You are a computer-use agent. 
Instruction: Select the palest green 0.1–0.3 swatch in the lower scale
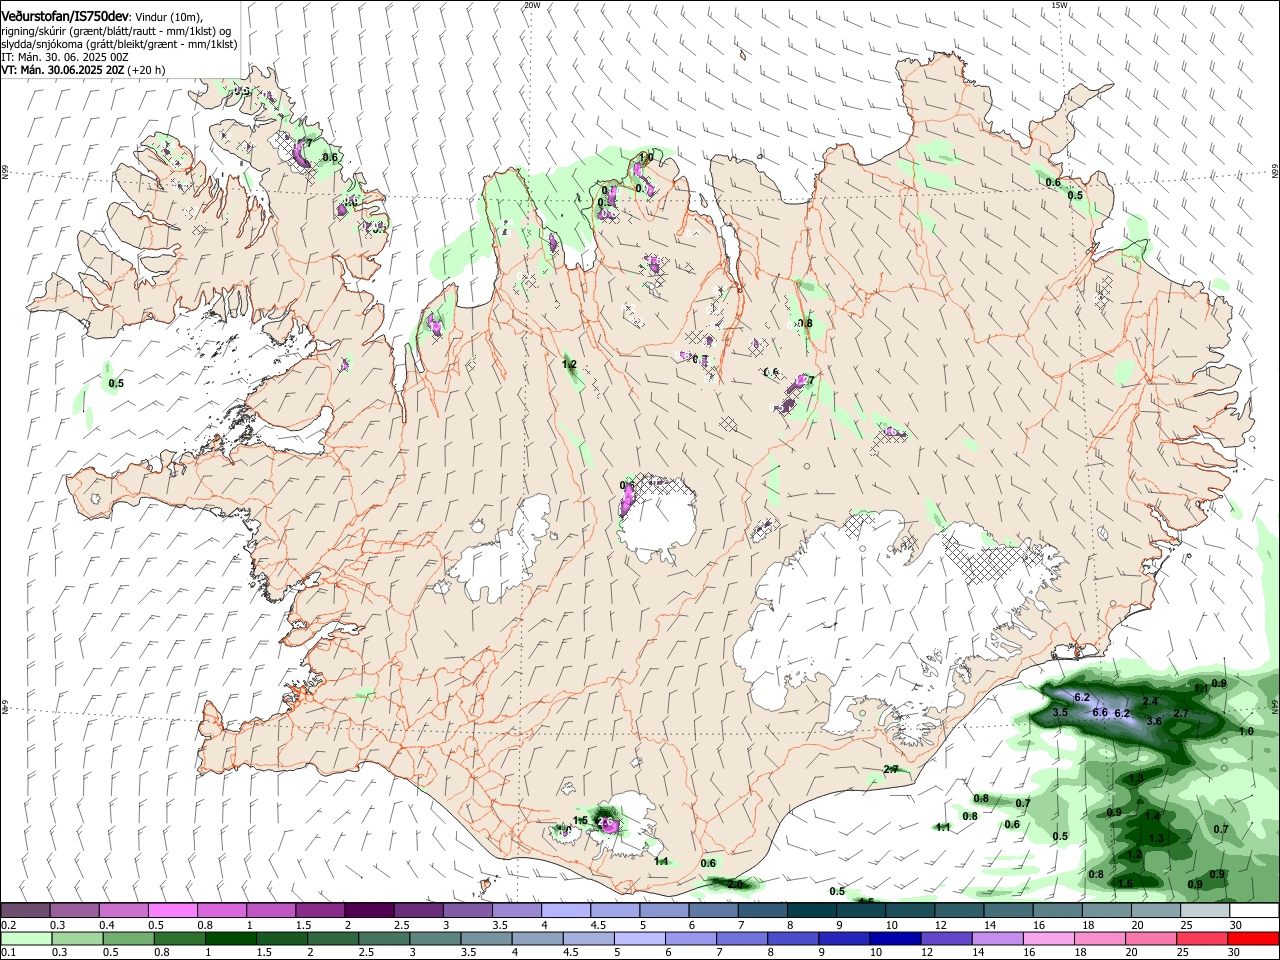tap(27, 938)
